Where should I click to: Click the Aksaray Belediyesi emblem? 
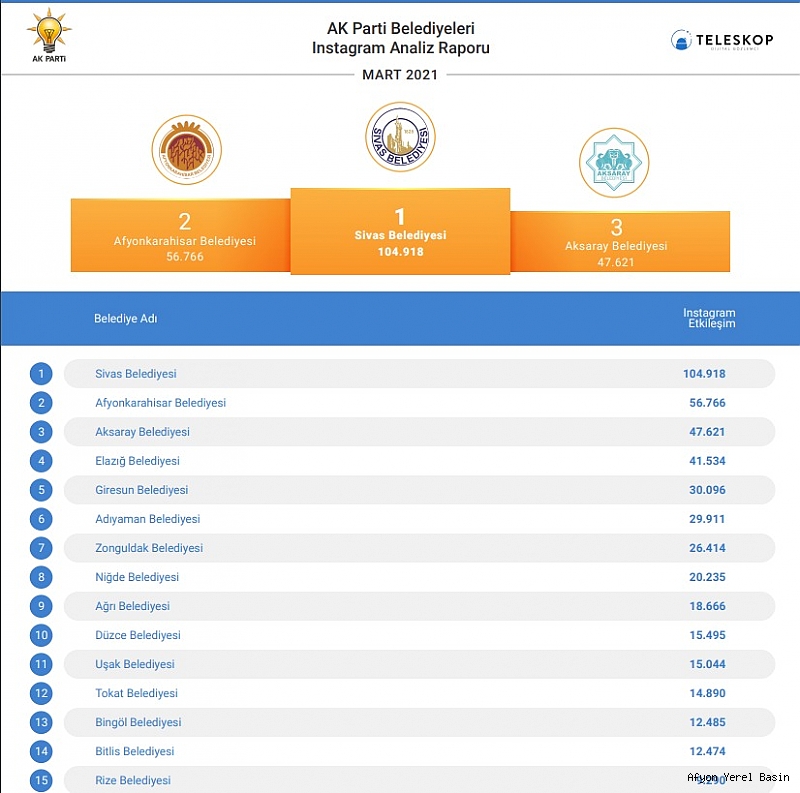click(614, 162)
